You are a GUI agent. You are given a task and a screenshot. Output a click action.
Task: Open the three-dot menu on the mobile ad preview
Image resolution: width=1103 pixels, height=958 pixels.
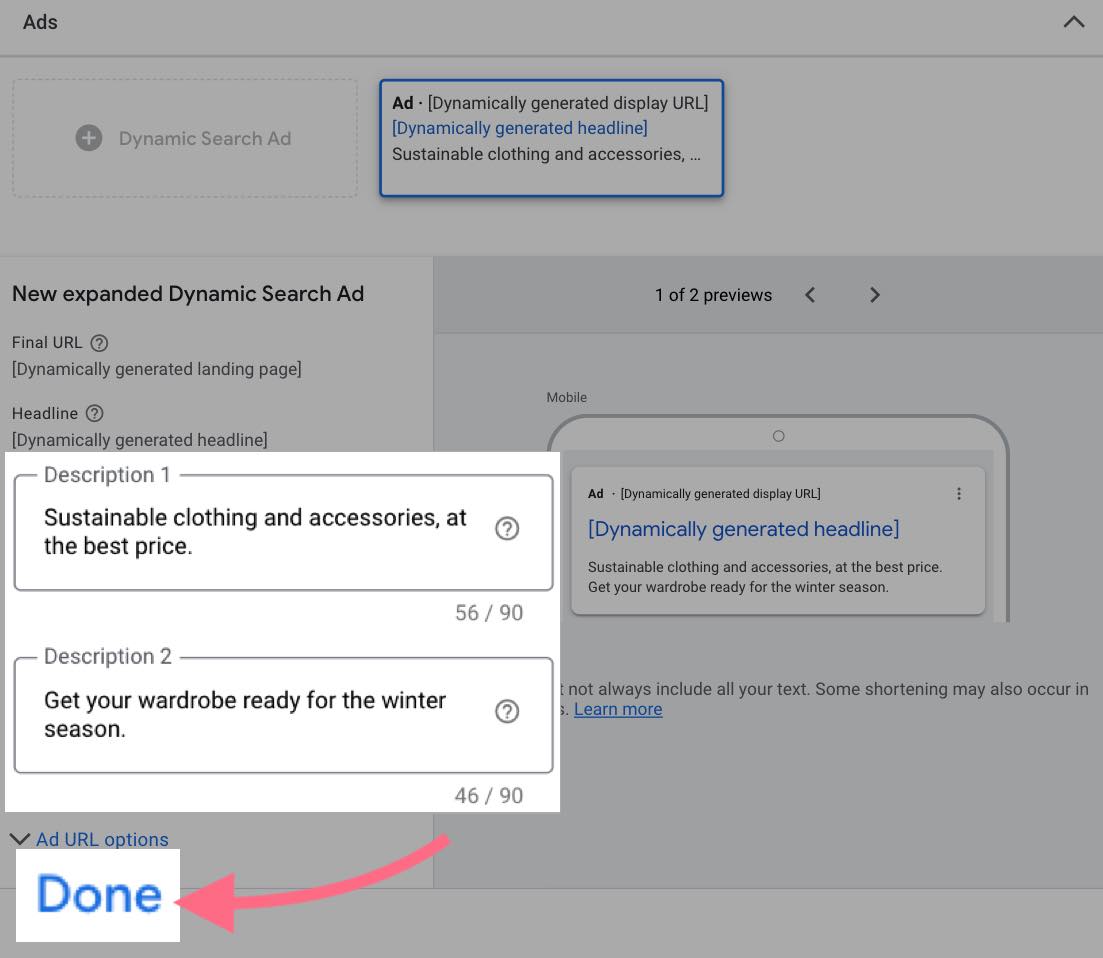(959, 493)
